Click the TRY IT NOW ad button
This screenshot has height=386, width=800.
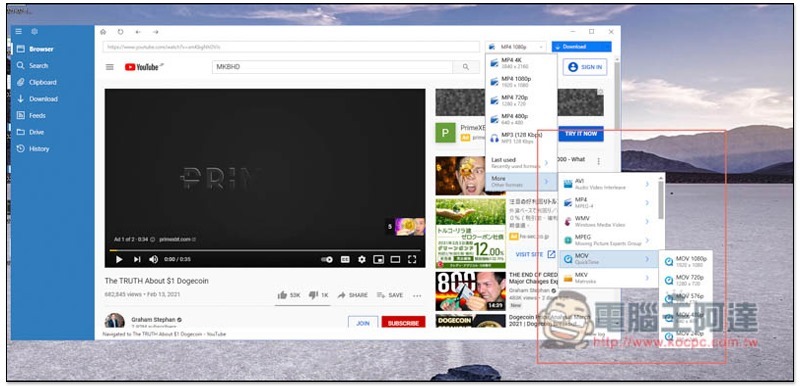[x=581, y=134]
